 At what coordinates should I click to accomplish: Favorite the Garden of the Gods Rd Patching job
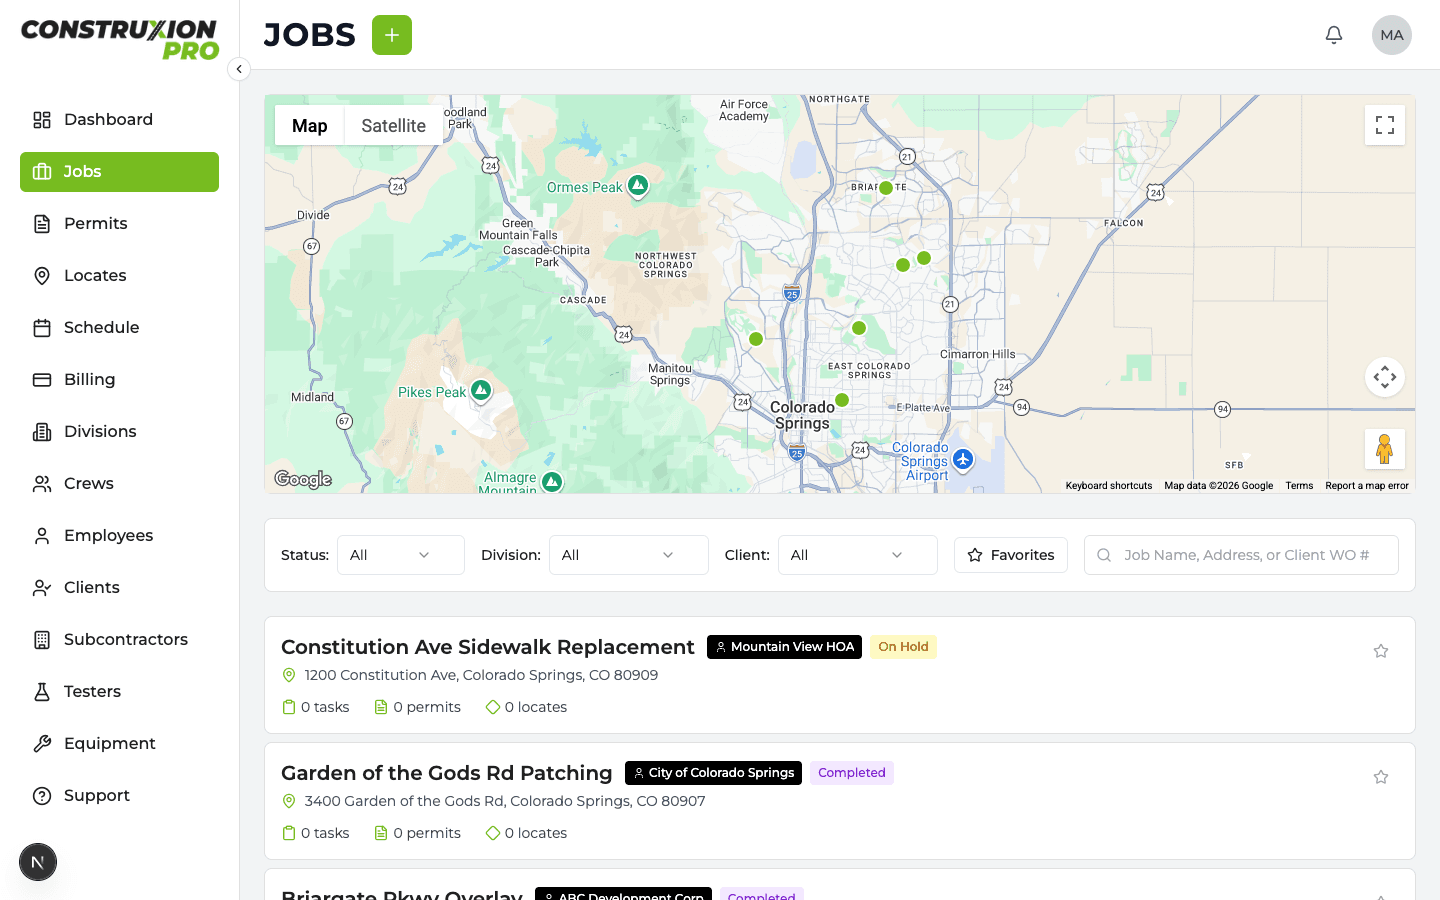click(x=1381, y=777)
